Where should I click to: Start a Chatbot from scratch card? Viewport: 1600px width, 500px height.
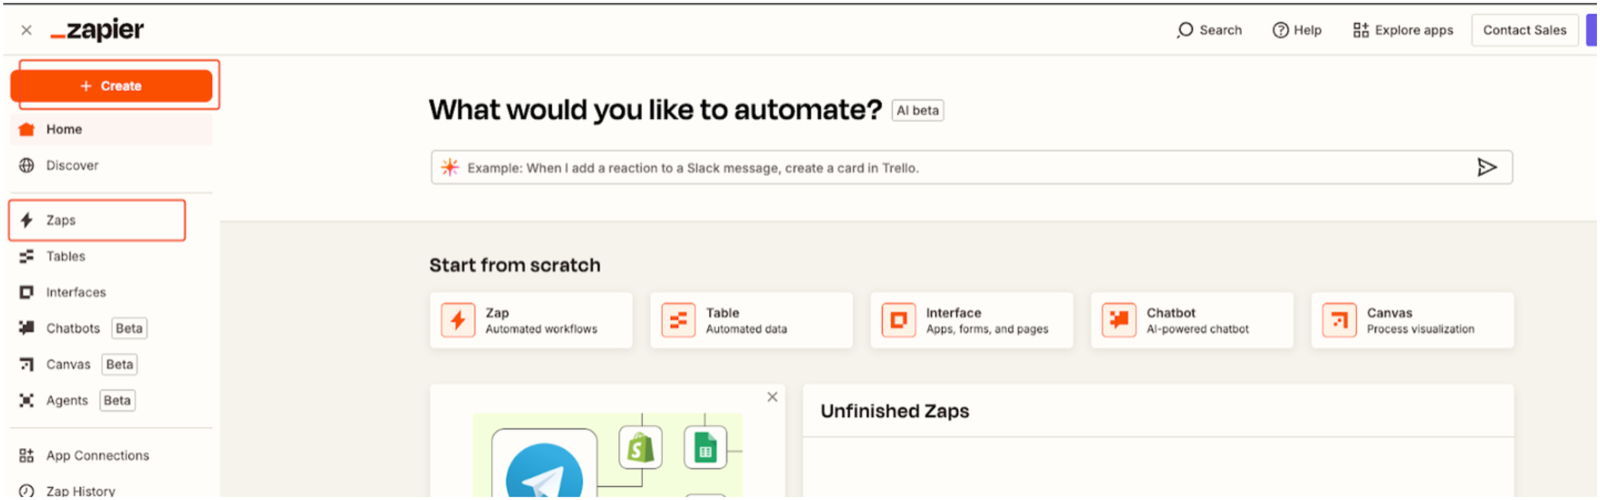[x=1192, y=320]
